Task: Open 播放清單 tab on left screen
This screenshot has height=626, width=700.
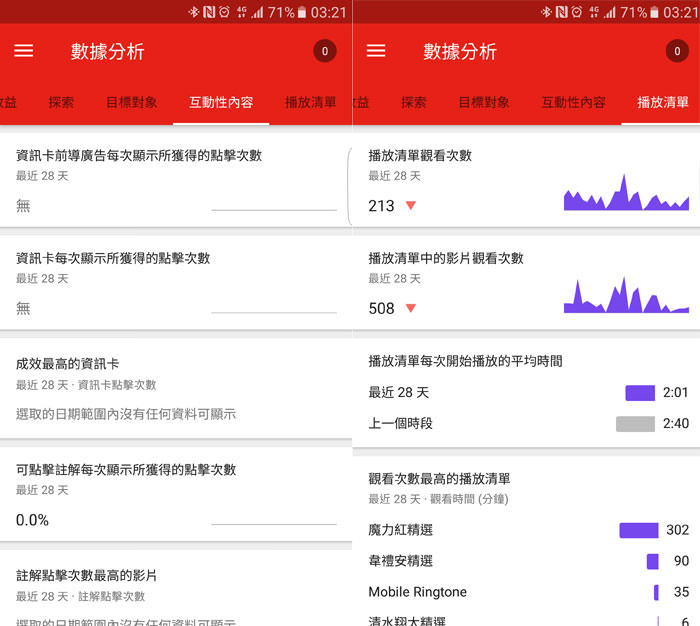Action: (x=311, y=102)
